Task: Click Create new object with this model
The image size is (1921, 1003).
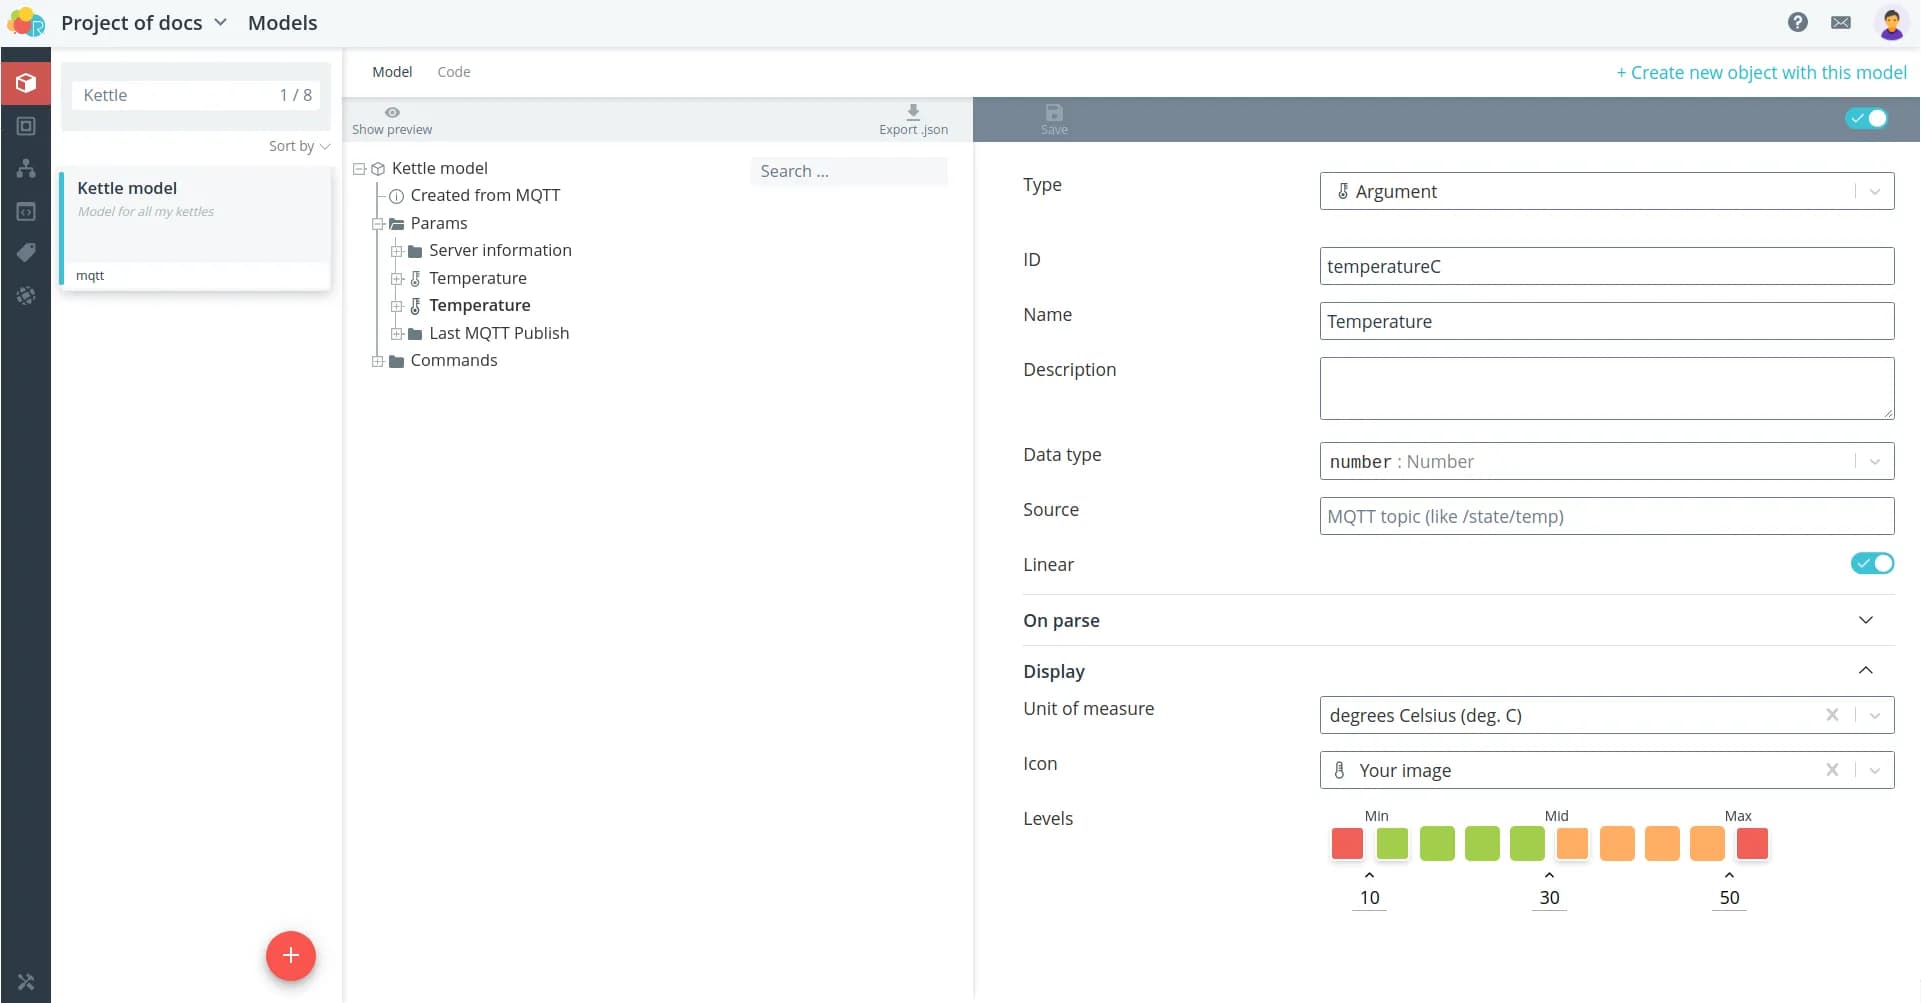Action: [x=1761, y=72]
